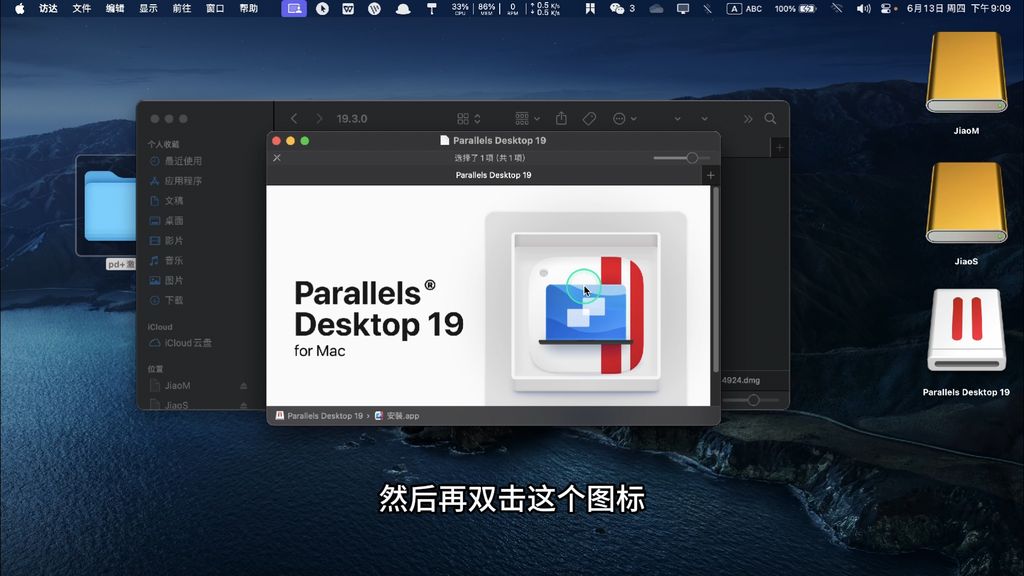
Task: Open the 编辑 menu
Action: point(115,8)
